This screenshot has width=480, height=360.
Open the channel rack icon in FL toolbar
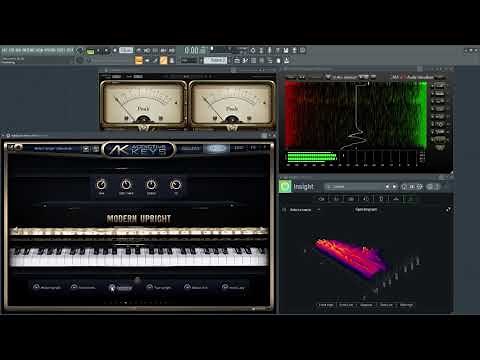point(253,60)
